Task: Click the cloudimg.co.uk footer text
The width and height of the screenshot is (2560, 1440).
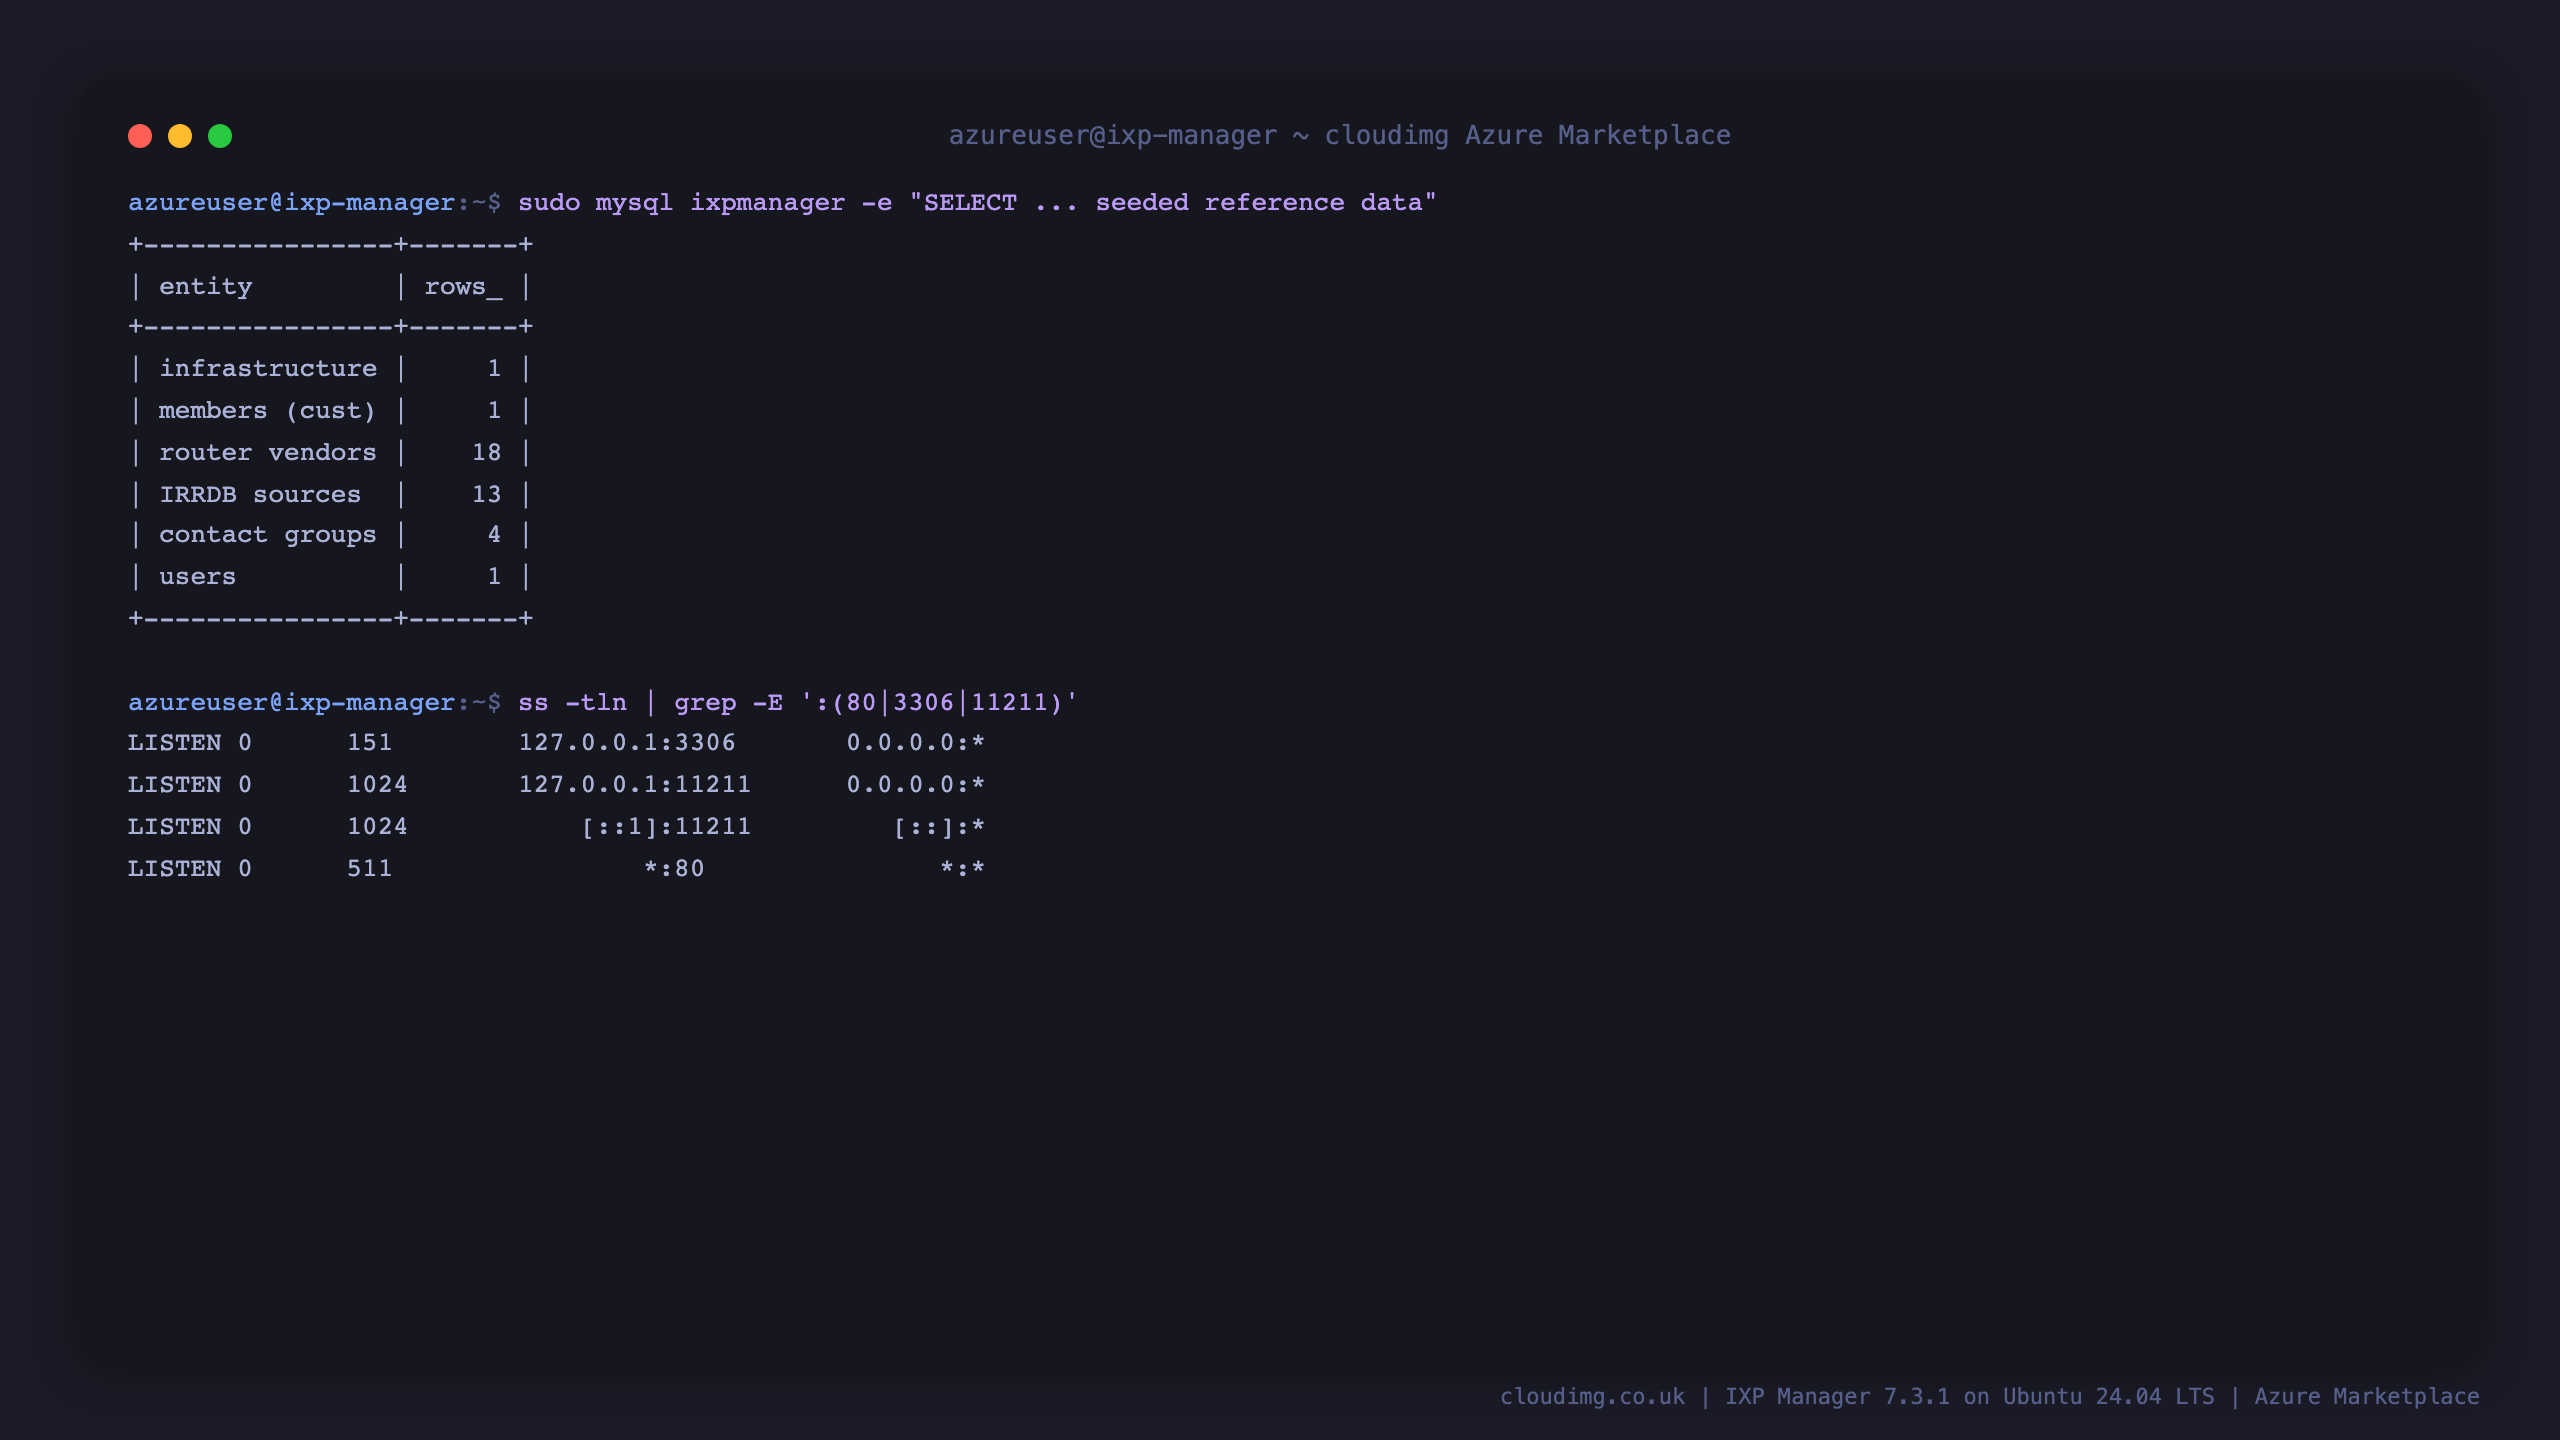Action: [x=1592, y=1397]
